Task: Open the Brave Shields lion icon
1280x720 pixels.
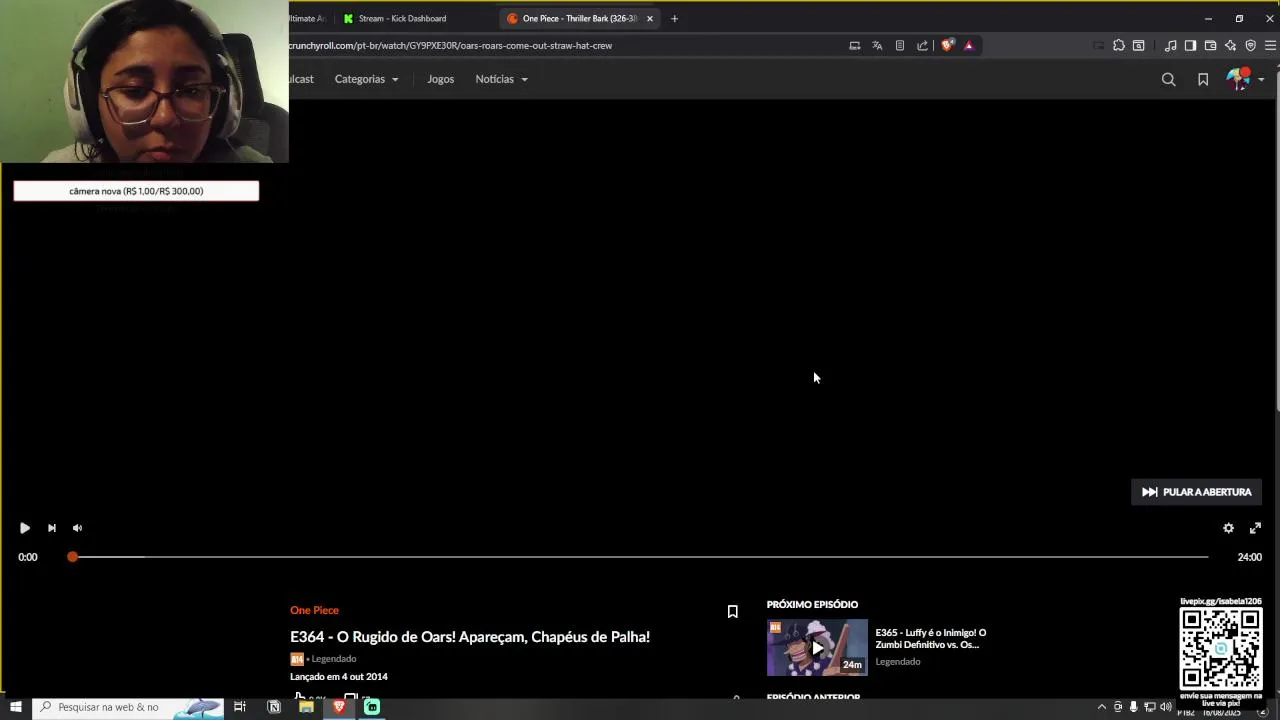Action: click(947, 45)
